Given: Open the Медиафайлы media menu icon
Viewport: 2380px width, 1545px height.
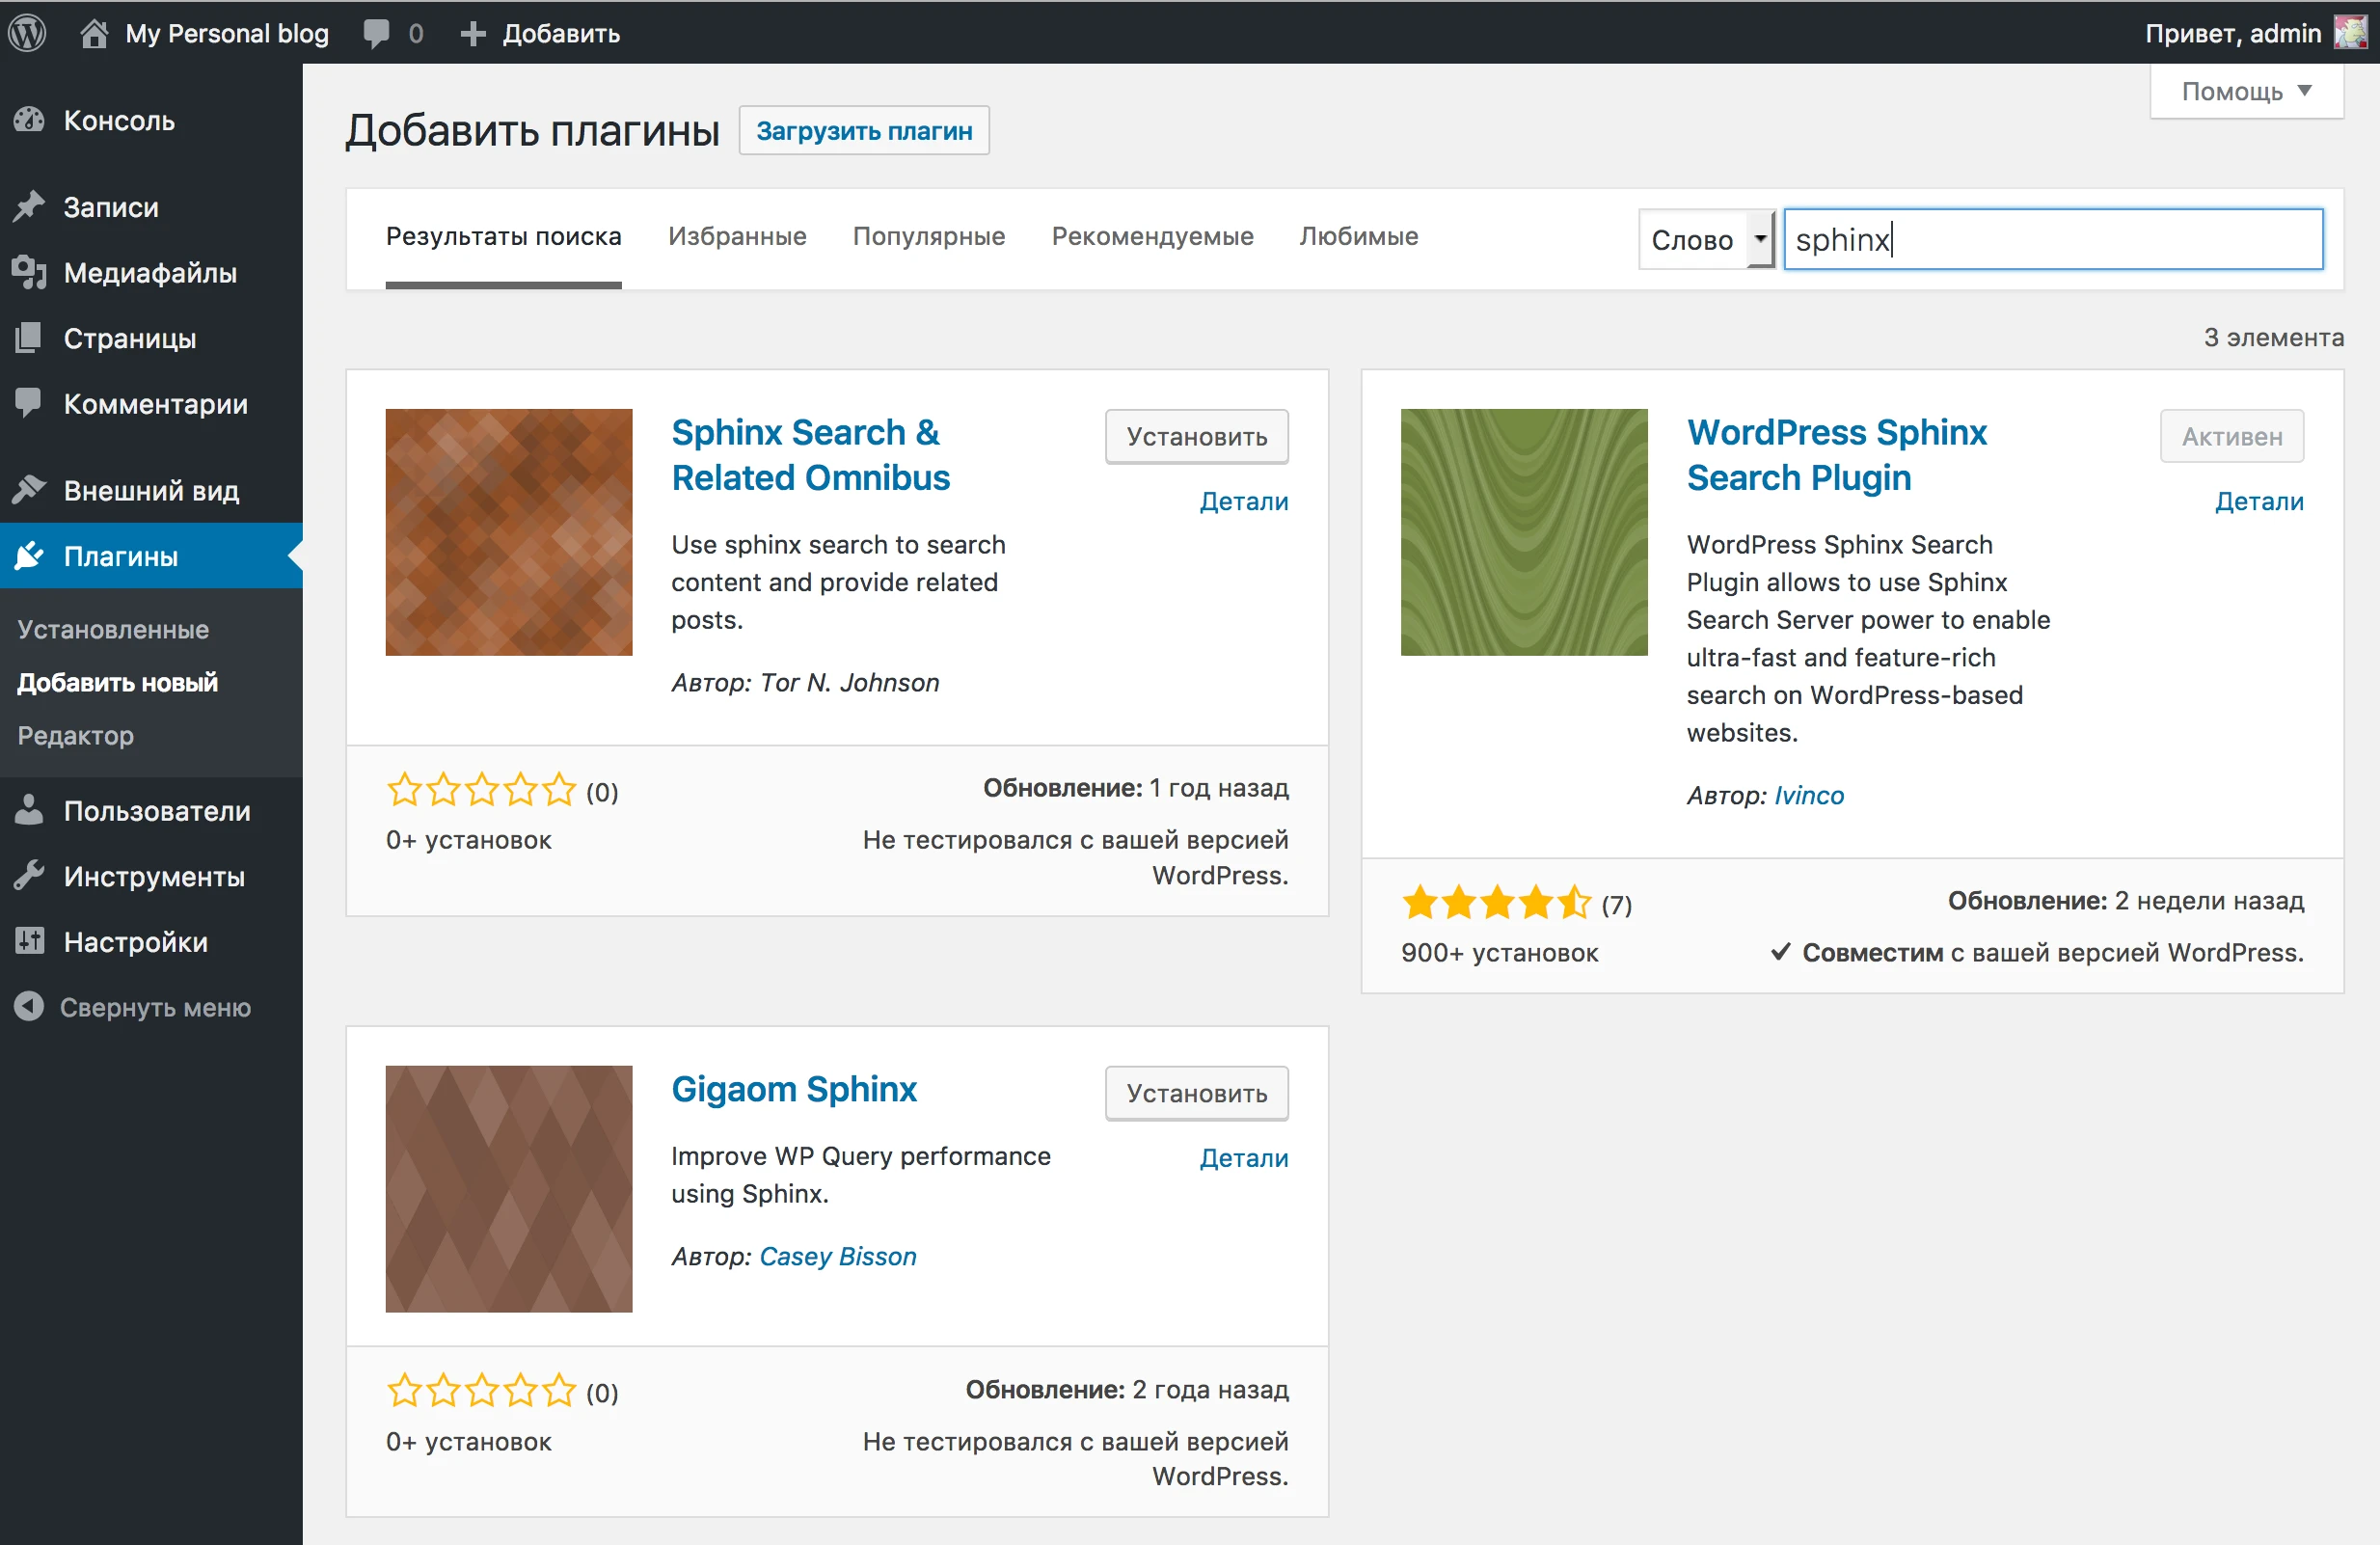Looking at the screenshot, I should pos(29,272).
